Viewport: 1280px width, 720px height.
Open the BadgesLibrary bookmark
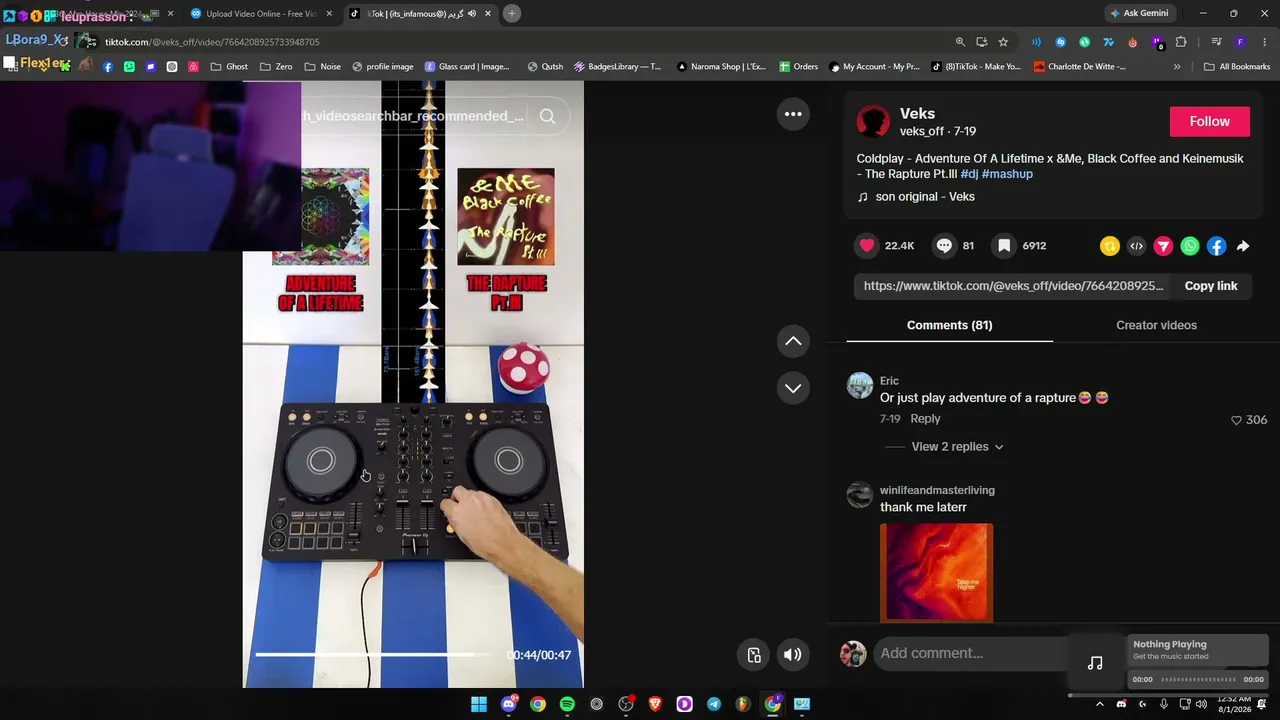point(617,67)
